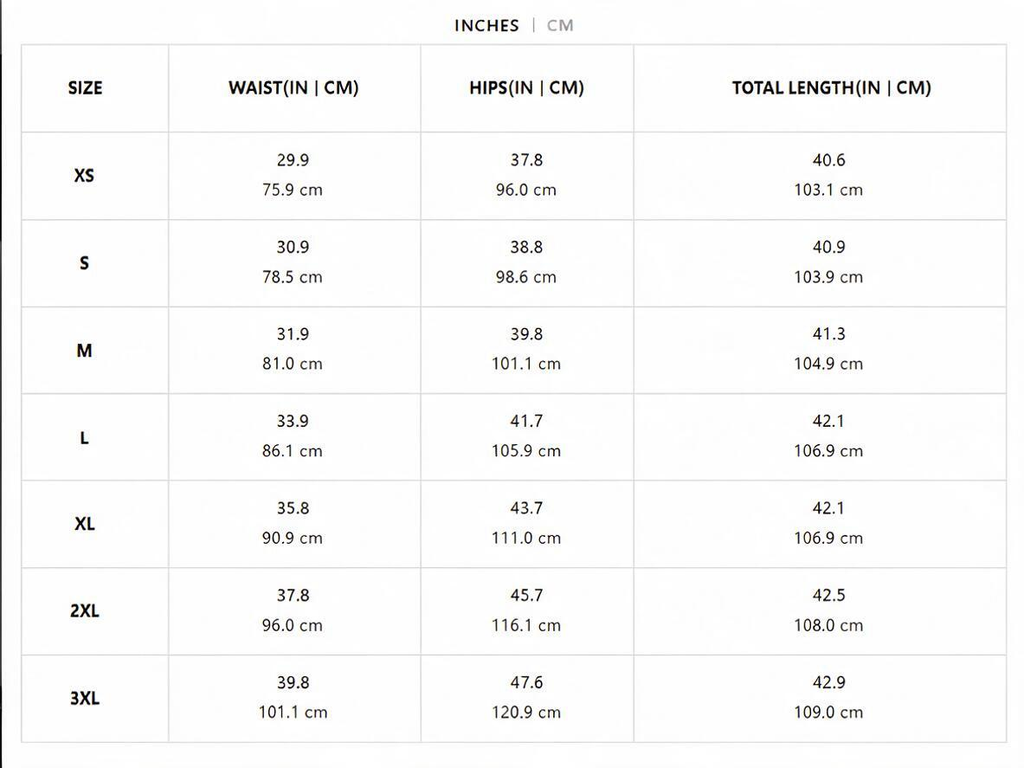Click the 2XL hips 116.1 cm value

(x=526, y=625)
